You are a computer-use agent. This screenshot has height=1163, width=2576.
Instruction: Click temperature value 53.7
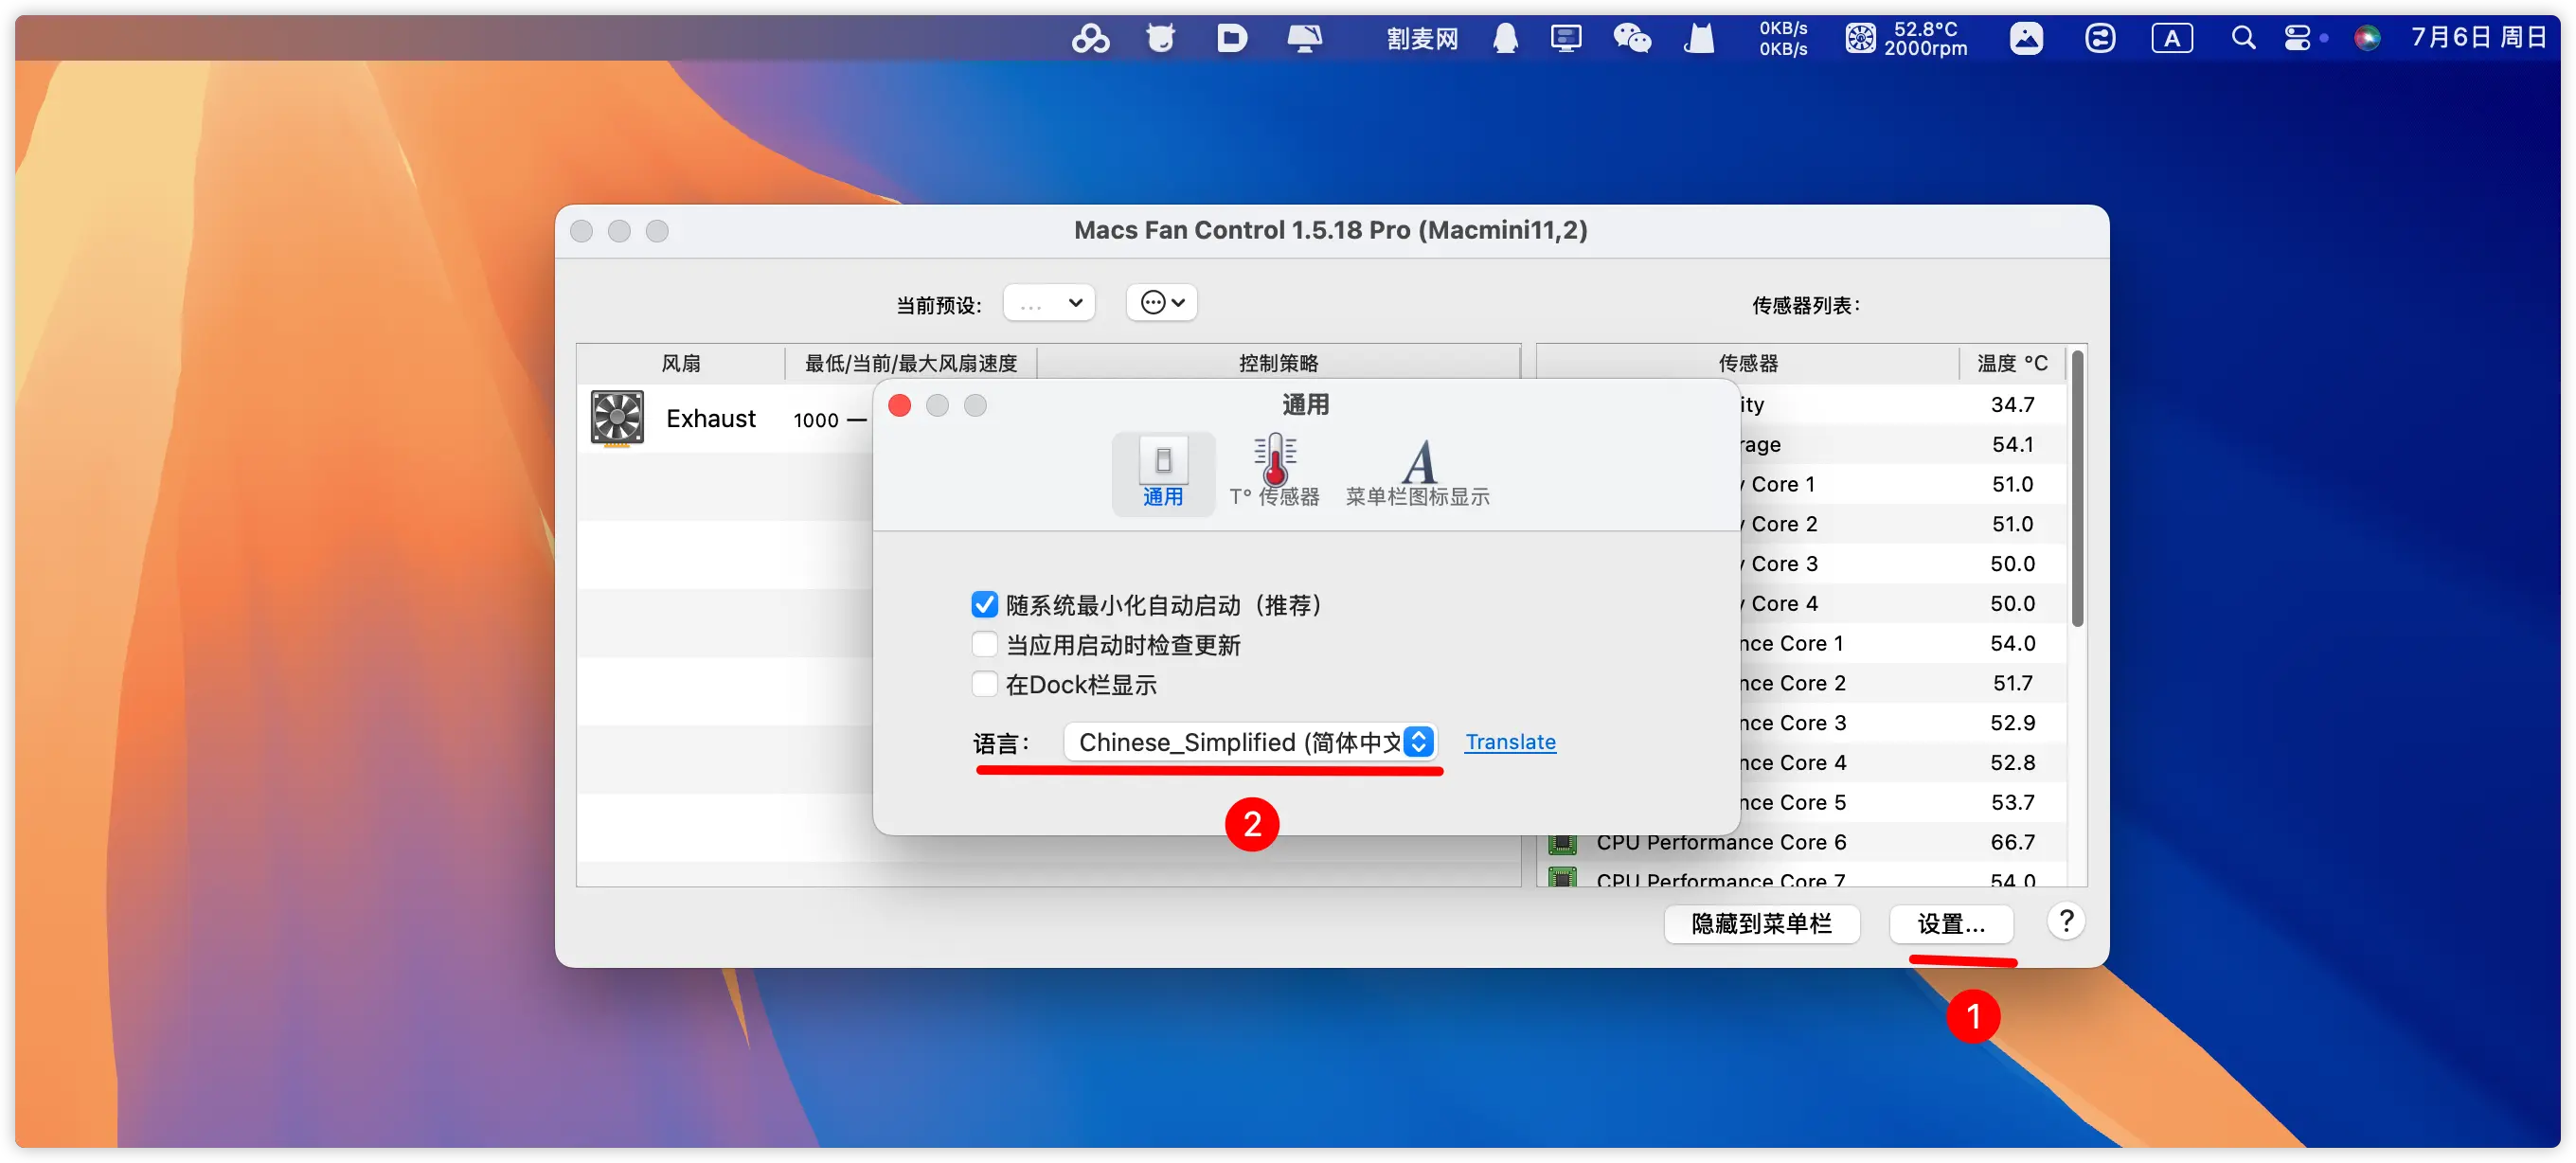pyautogui.click(x=2012, y=803)
